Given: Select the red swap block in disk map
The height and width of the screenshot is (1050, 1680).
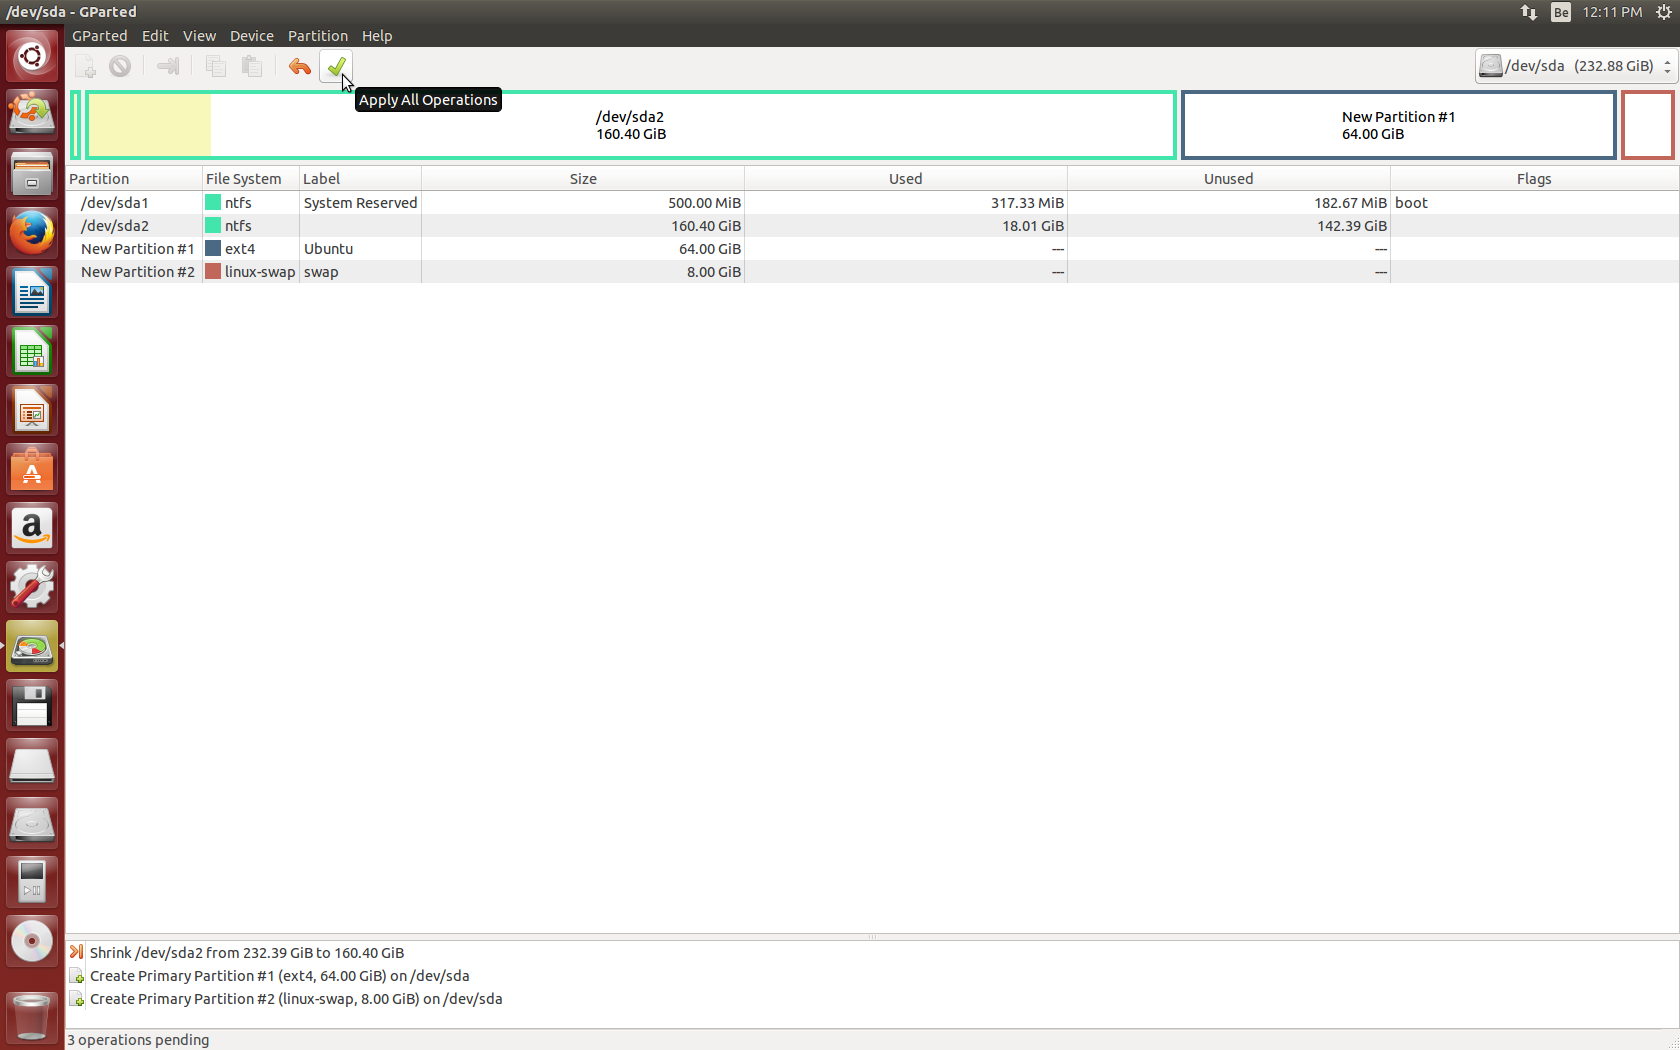Looking at the screenshot, I should (x=1647, y=125).
